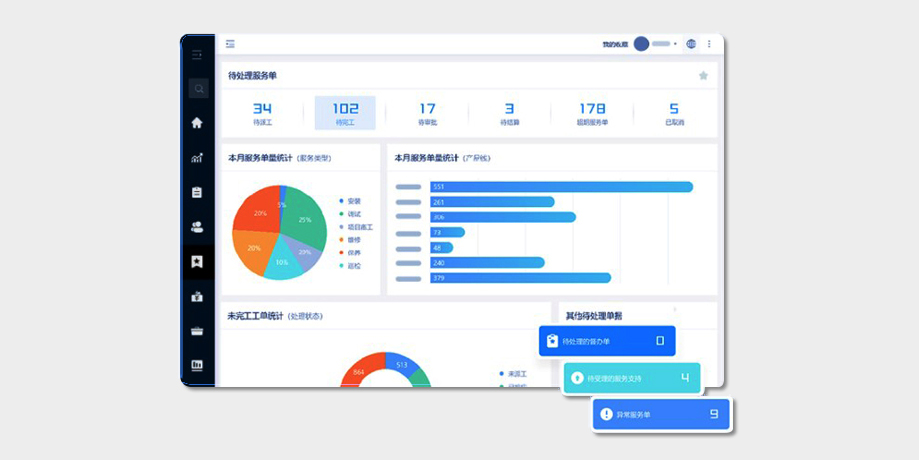Screen dimensions: 919x460
Task: Click the globe language icon
Action: (x=691, y=44)
